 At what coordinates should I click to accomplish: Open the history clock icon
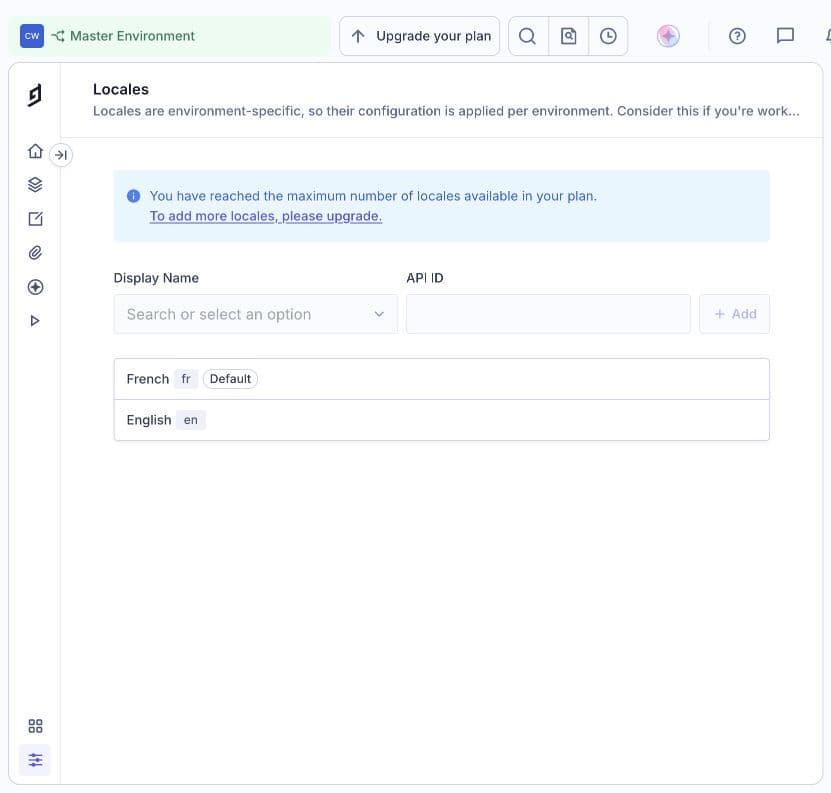point(608,36)
